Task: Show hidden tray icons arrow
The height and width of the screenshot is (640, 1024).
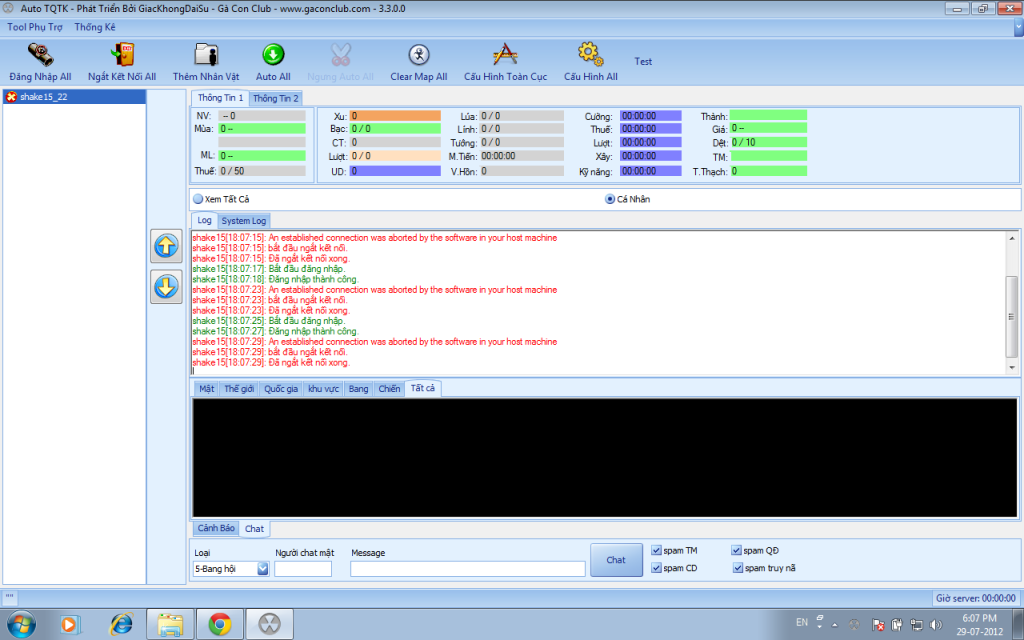Action: click(x=835, y=625)
